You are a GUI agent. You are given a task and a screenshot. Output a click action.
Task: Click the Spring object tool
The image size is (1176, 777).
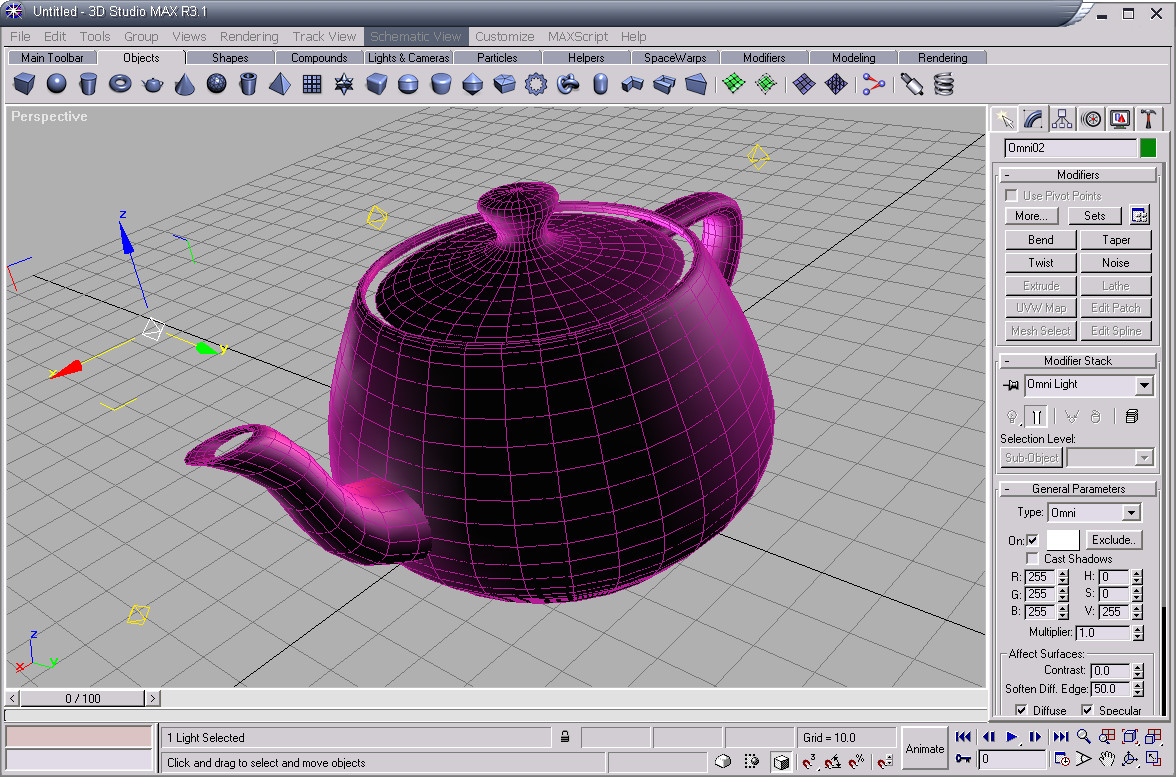(x=944, y=84)
